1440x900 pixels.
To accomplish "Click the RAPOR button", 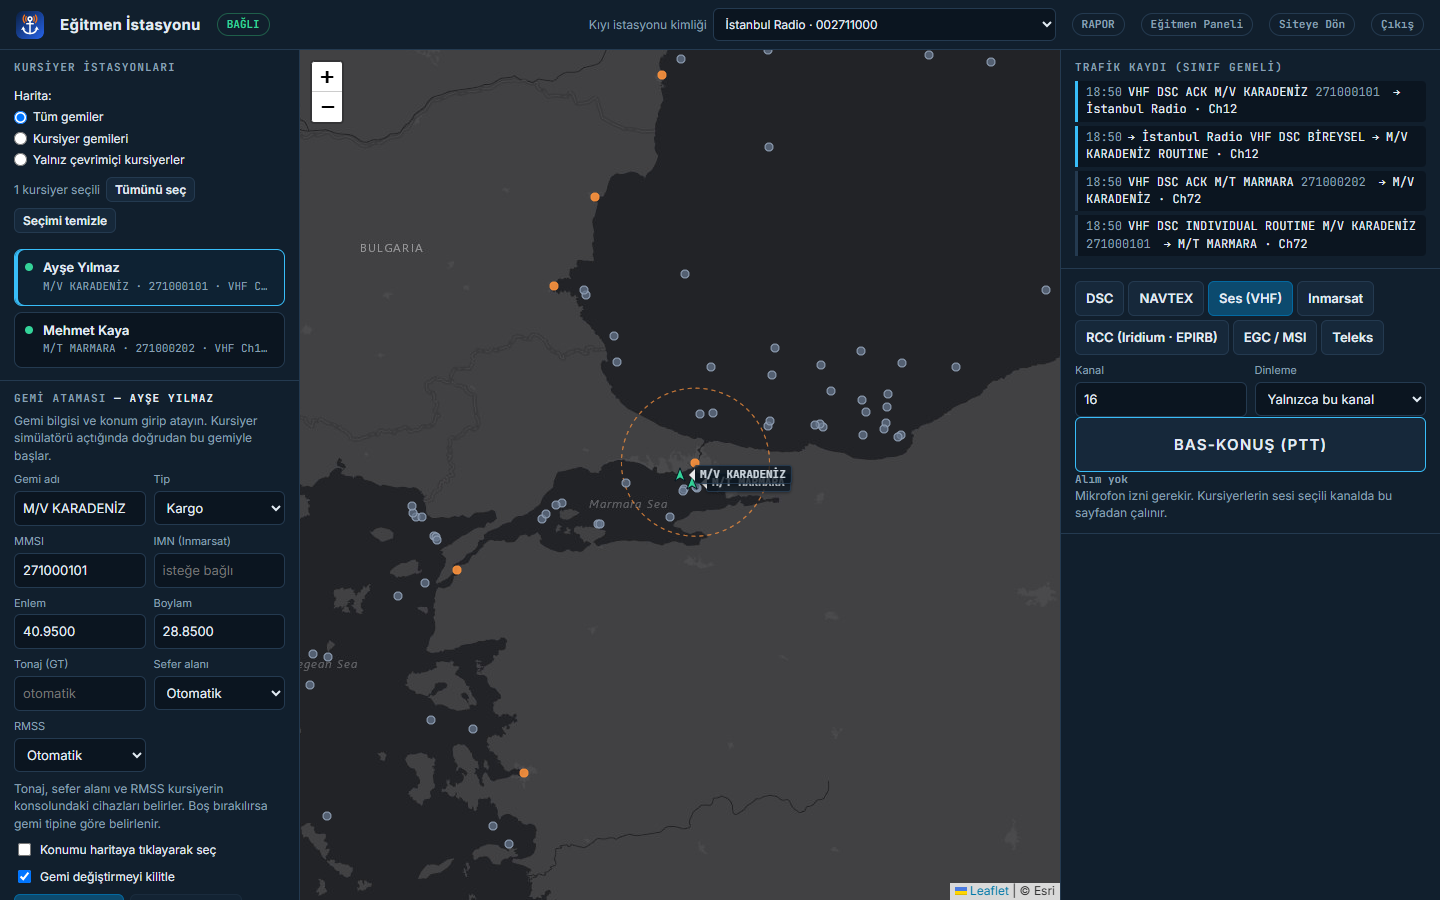I will (1098, 25).
